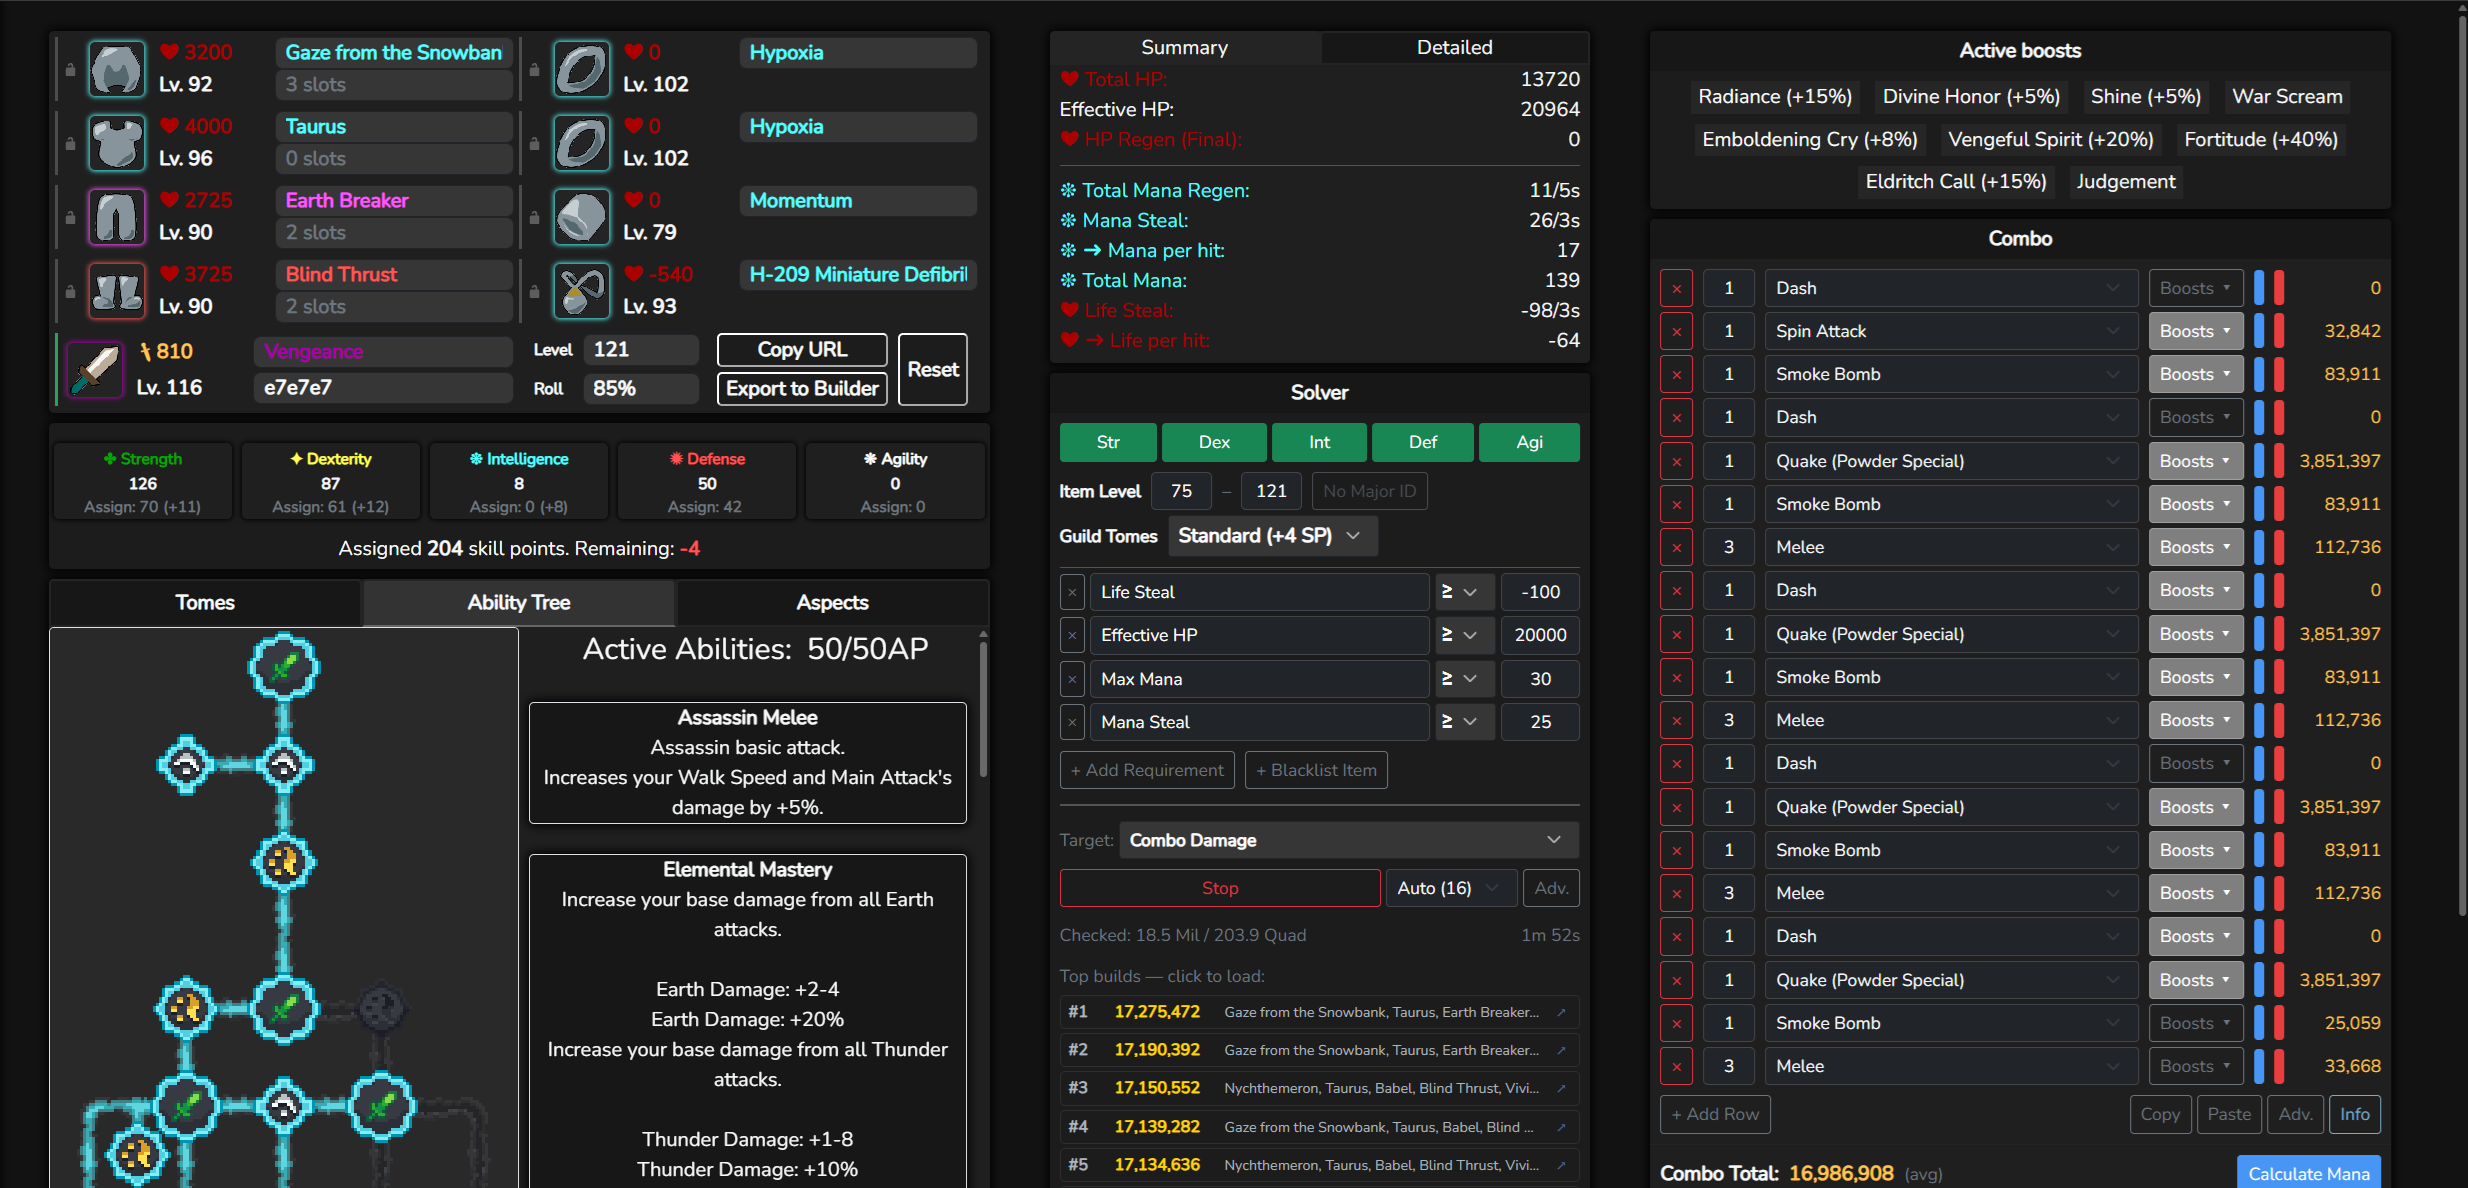This screenshot has height=1188, width=2468.
Task: Click the blue mana bar on Spin Attack row
Action: (2259, 331)
